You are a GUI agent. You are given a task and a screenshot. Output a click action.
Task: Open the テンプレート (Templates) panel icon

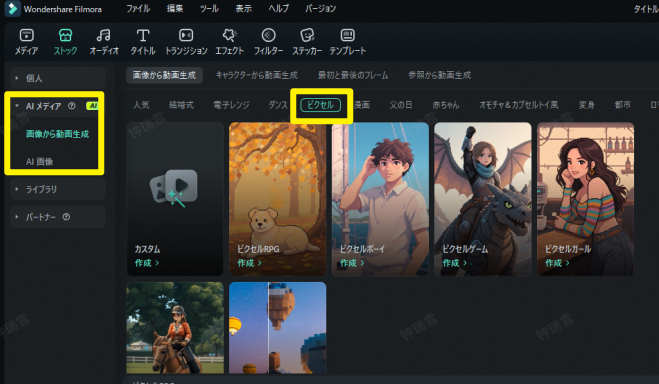coord(348,36)
